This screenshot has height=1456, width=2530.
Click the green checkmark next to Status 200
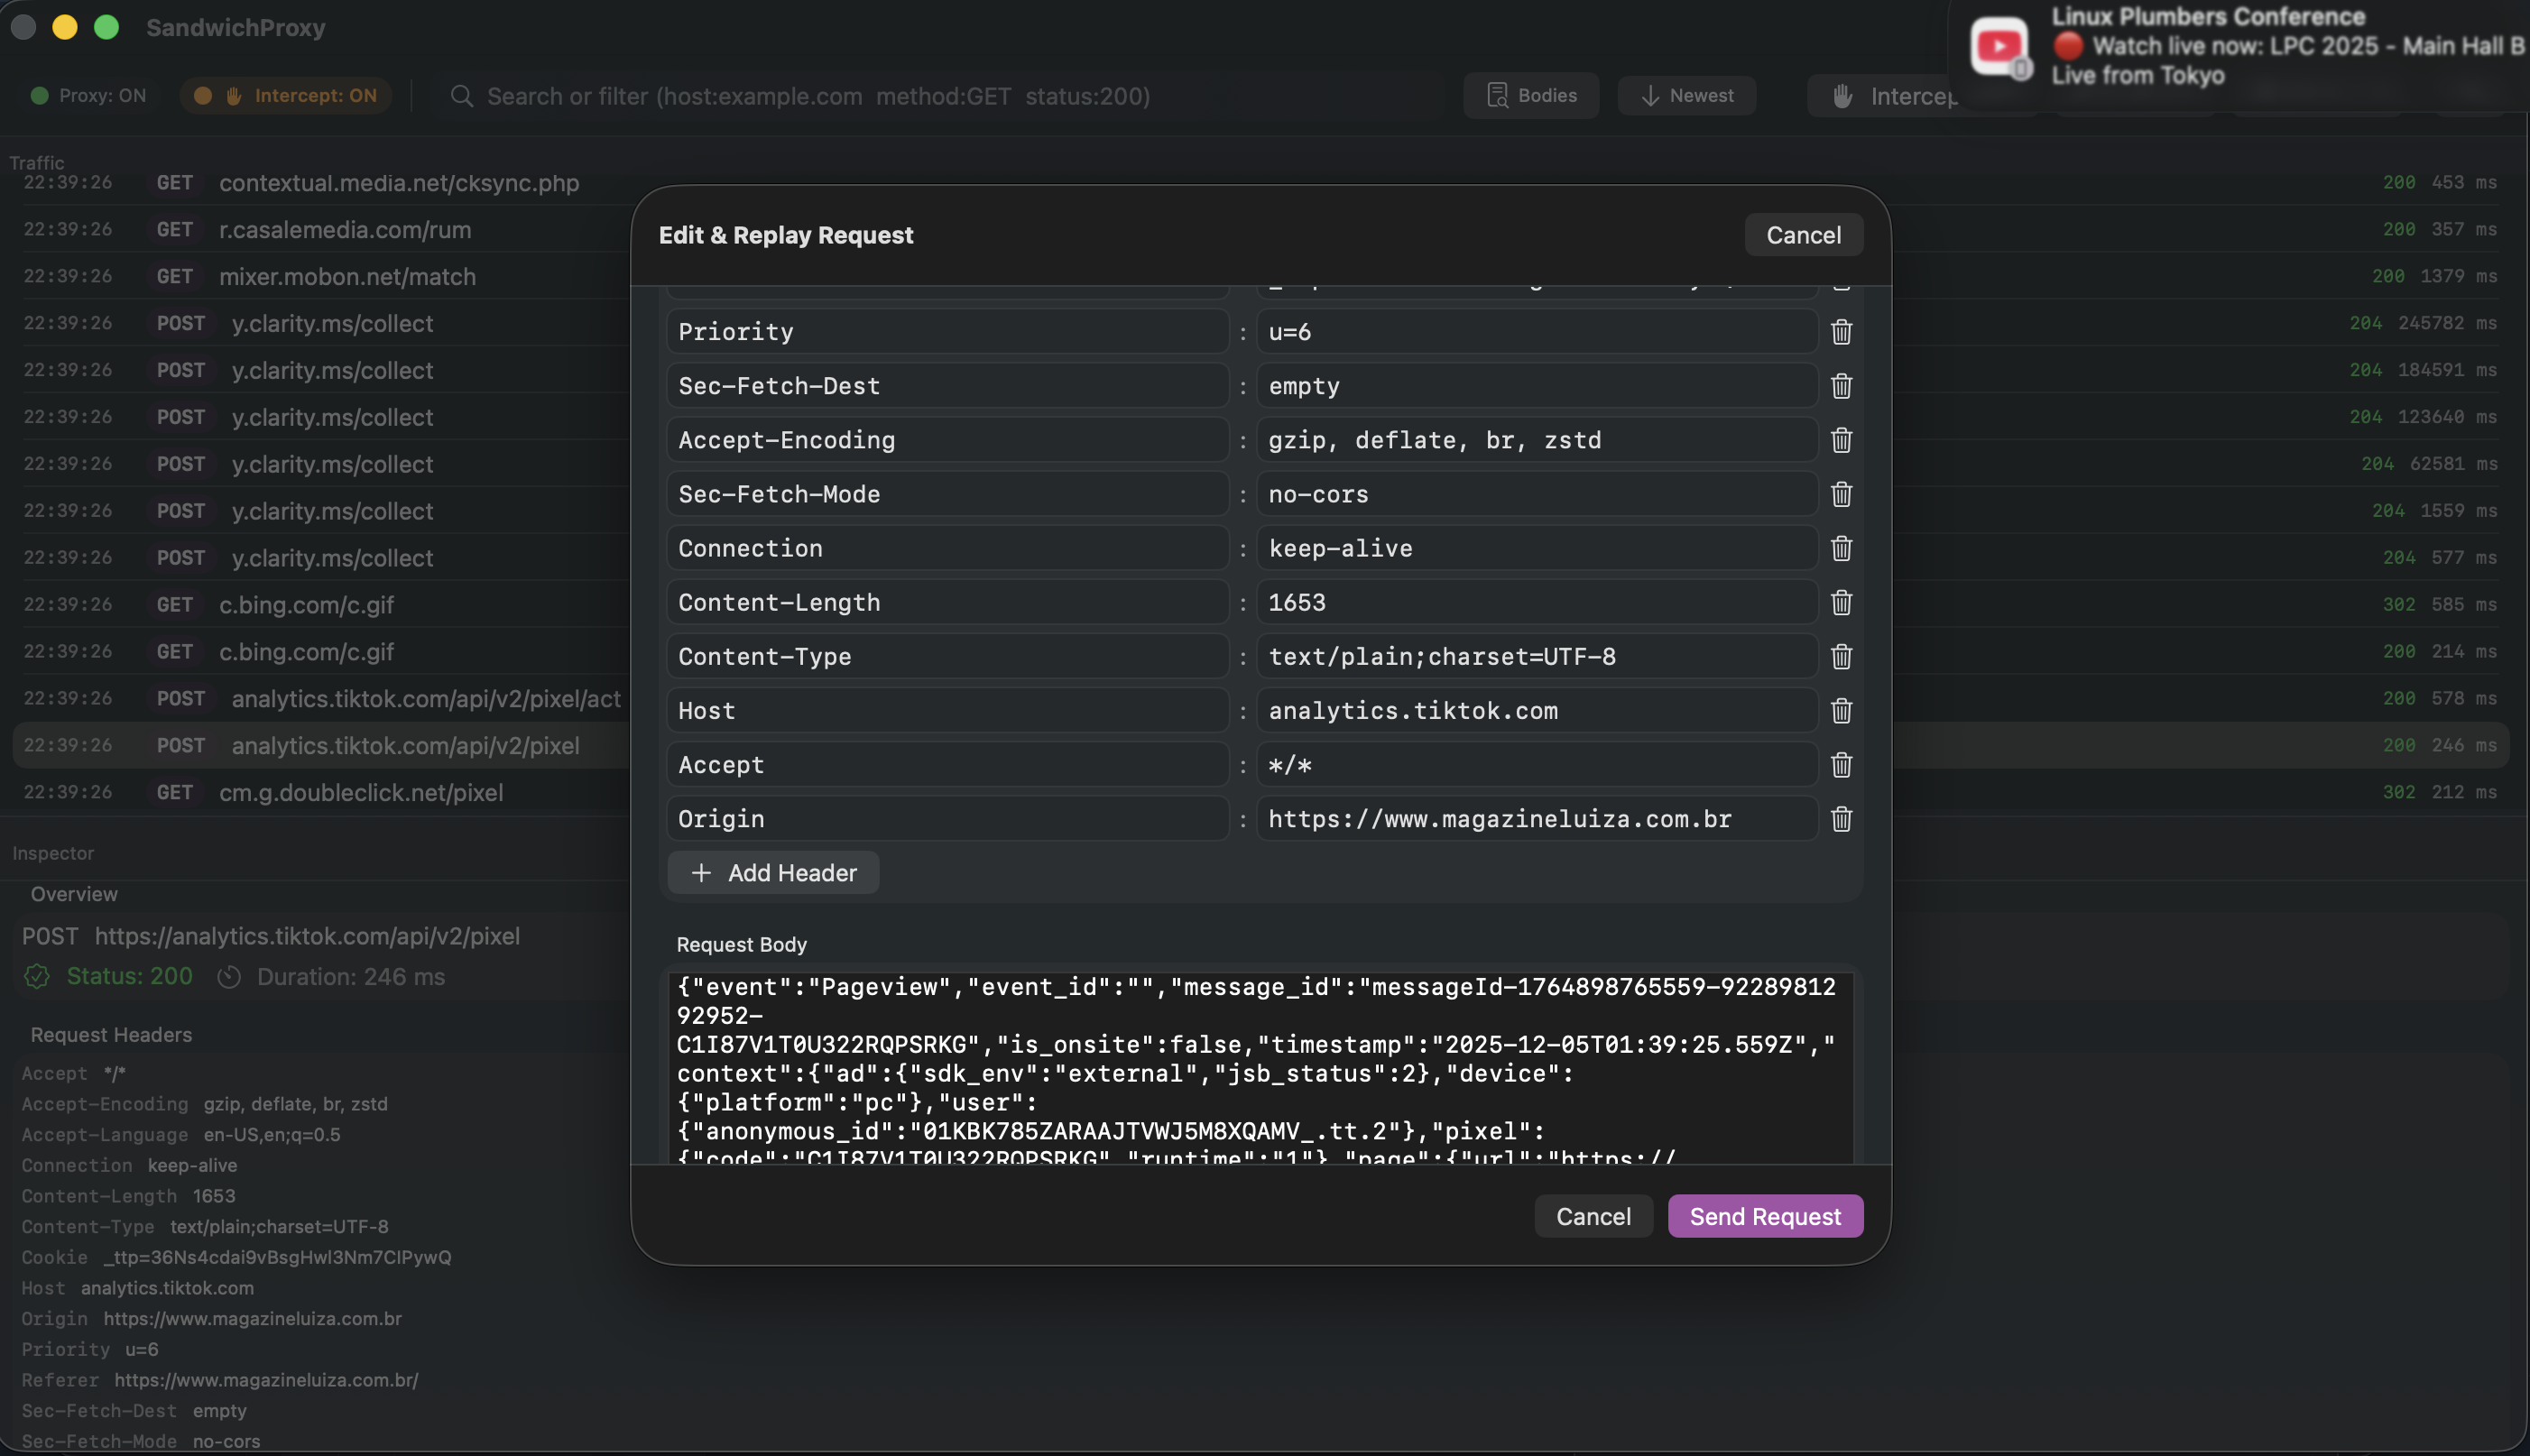click(37, 977)
